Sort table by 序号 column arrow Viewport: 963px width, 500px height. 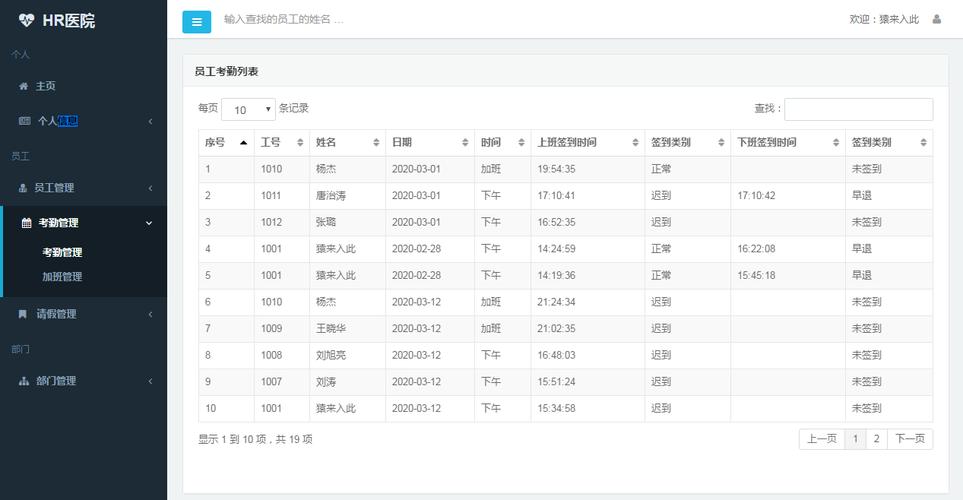coord(243,143)
